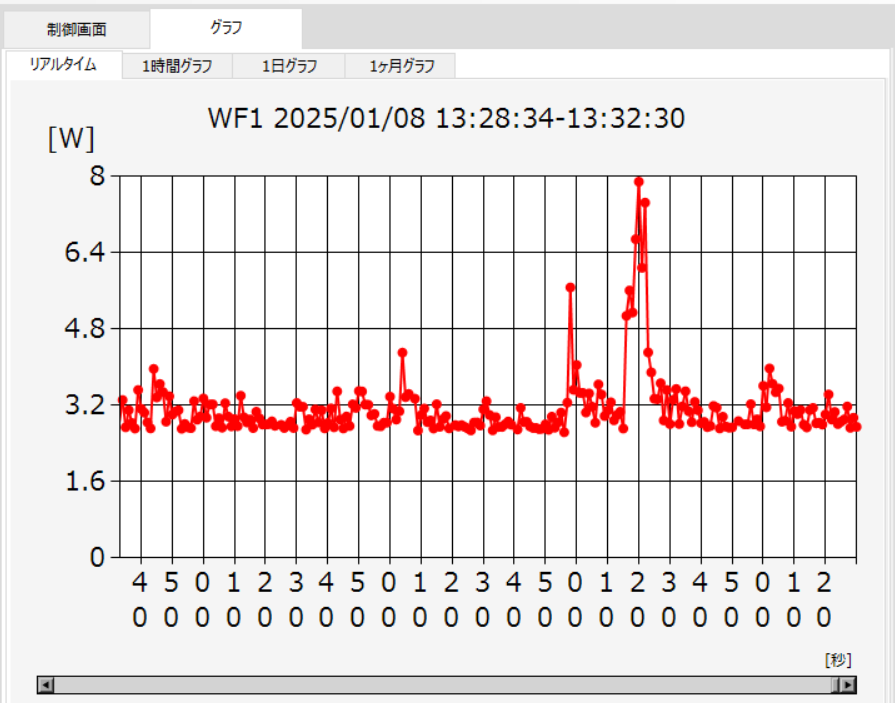
Task: Click the 0 label on Y-axis
Action: pyautogui.click(x=99, y=557)
